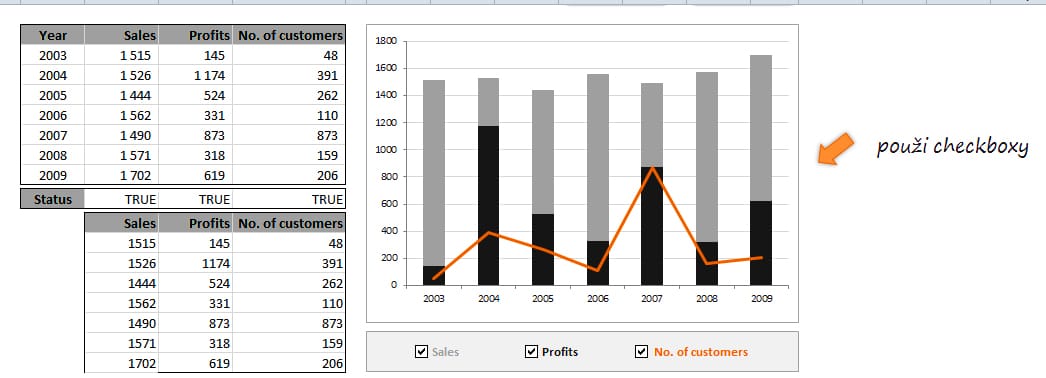Screen dimensions: 1046x378
Task: Click the 'použi checkboxy' handwritten text
Action: (952, 147)
